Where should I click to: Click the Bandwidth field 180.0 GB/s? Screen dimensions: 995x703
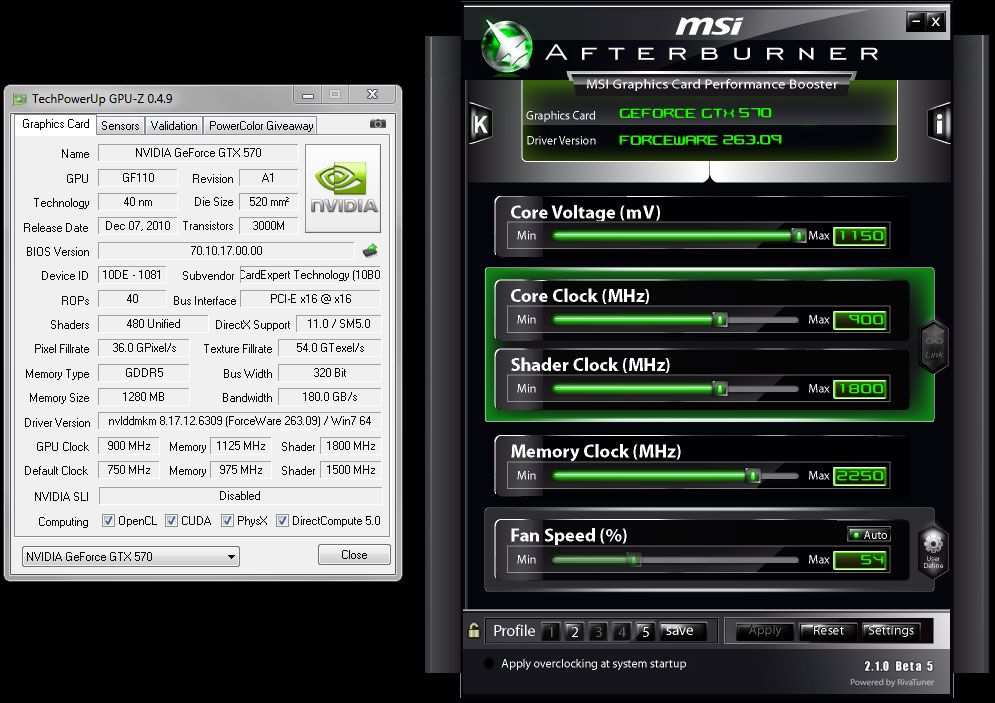[329, 397]
